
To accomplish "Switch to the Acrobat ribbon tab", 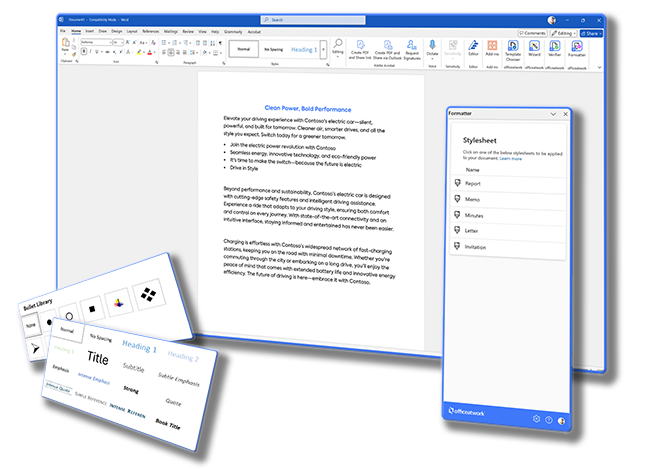I will [254, 32].
